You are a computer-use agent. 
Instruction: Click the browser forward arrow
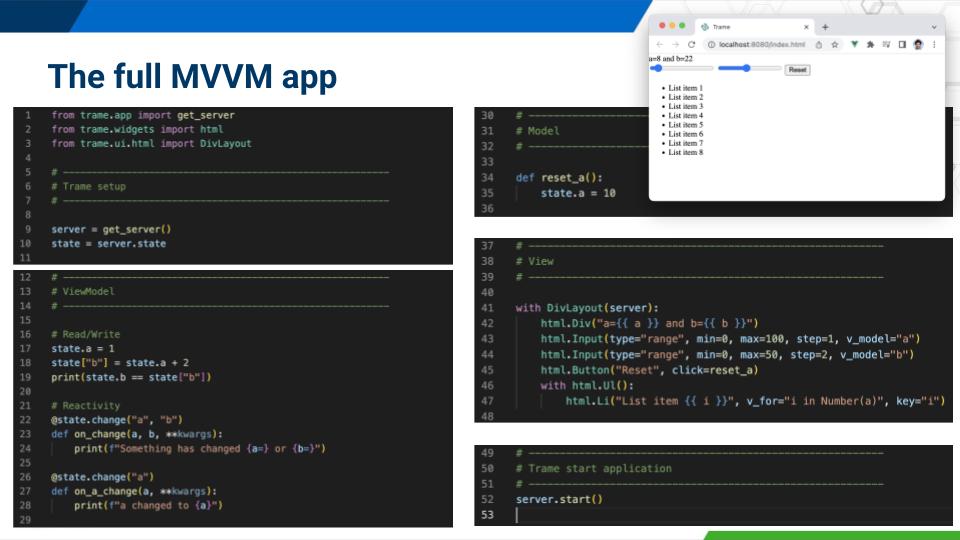(x=675, y=45)
